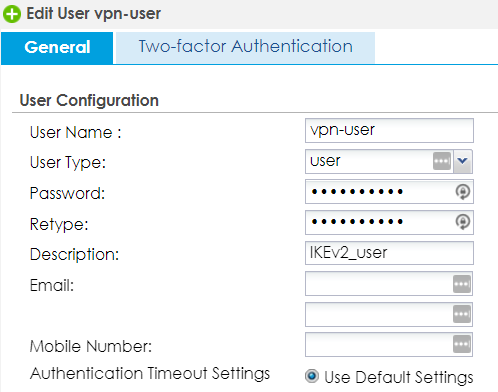This screenshot has height=392, width=498.
Task: Click the ellipsis icon in User Type field
Action: point(442,161)
